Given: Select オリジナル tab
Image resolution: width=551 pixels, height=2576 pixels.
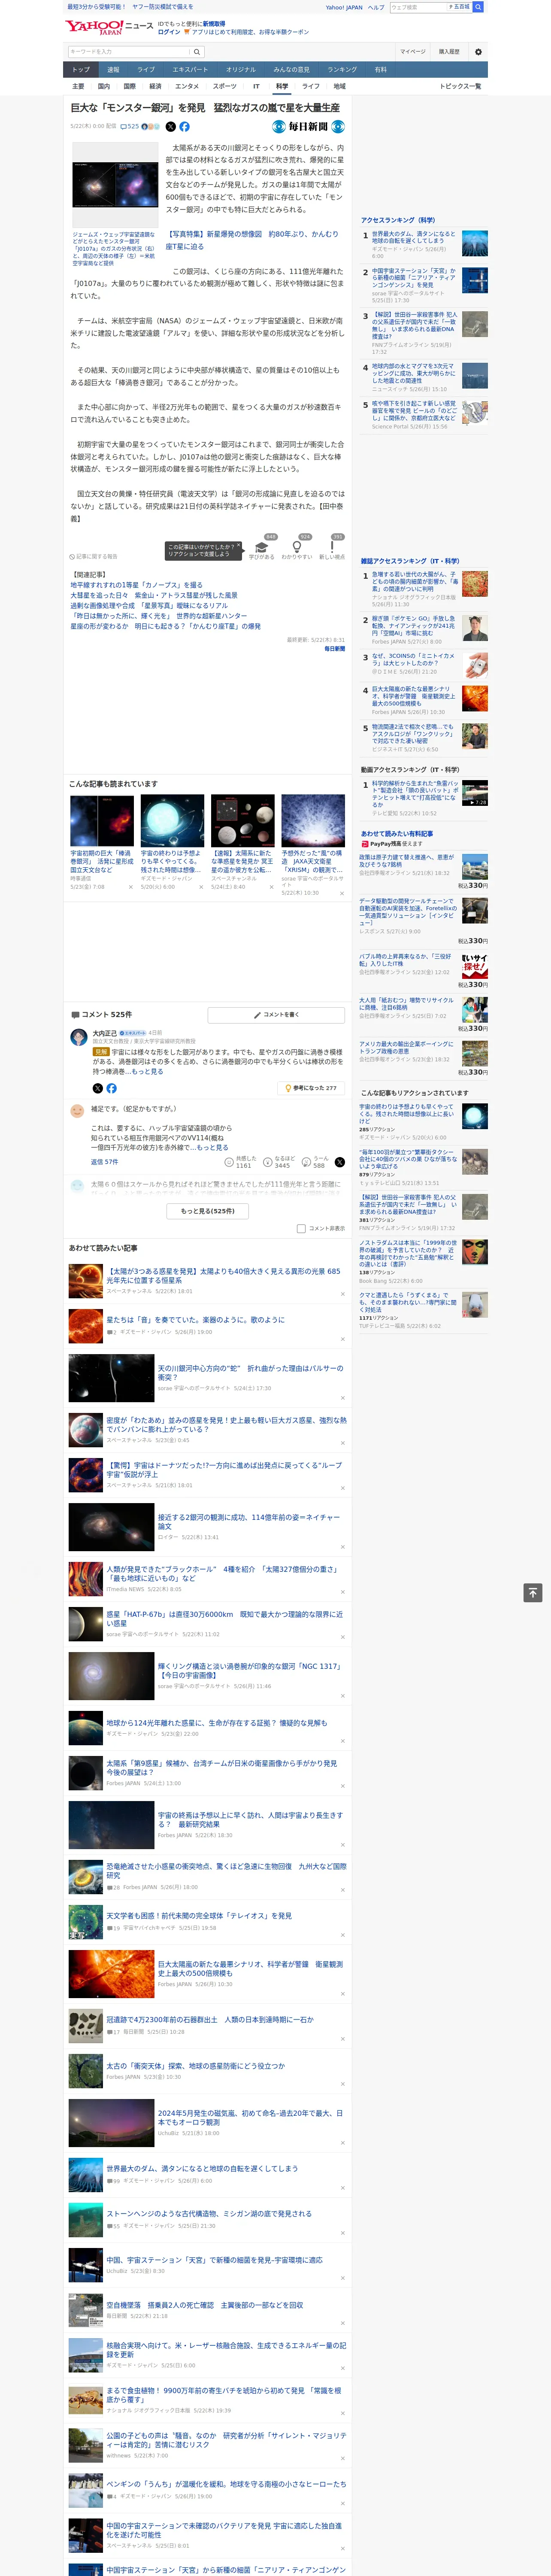Looking at the screenshot, I should click(x=241, y=69).
